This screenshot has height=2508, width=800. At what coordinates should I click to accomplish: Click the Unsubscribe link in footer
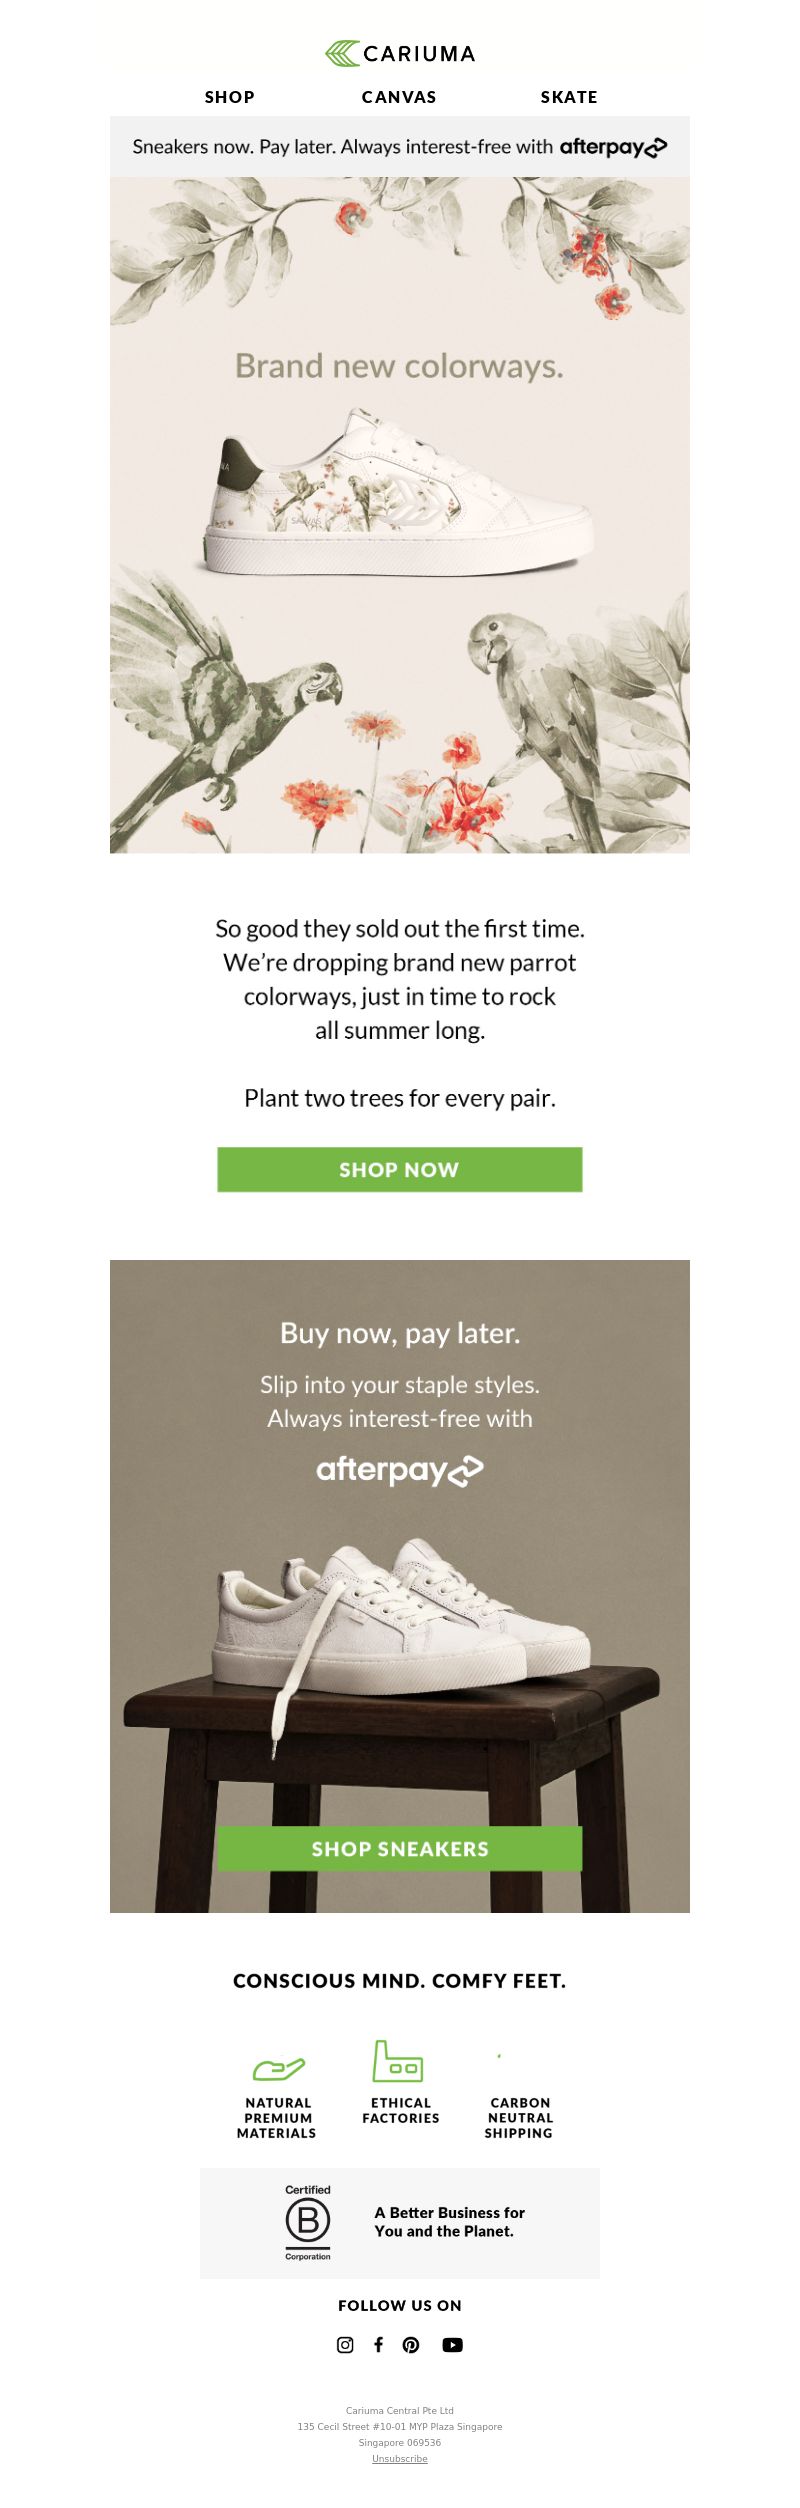(x=400, y=2459)
